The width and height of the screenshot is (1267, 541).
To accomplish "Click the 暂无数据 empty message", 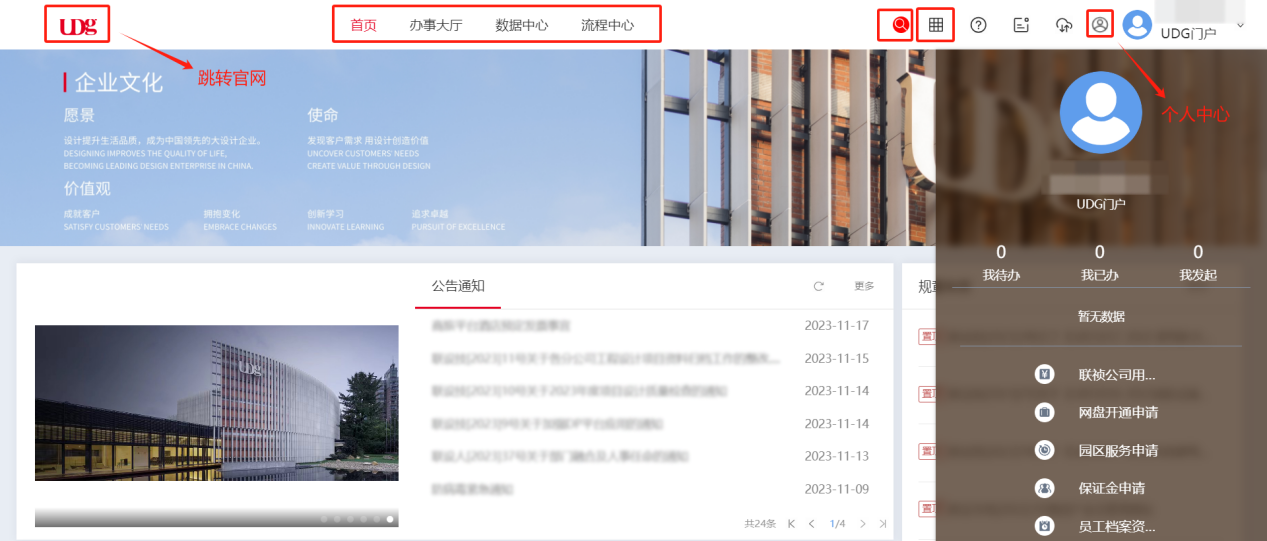I will [1101, 316].
